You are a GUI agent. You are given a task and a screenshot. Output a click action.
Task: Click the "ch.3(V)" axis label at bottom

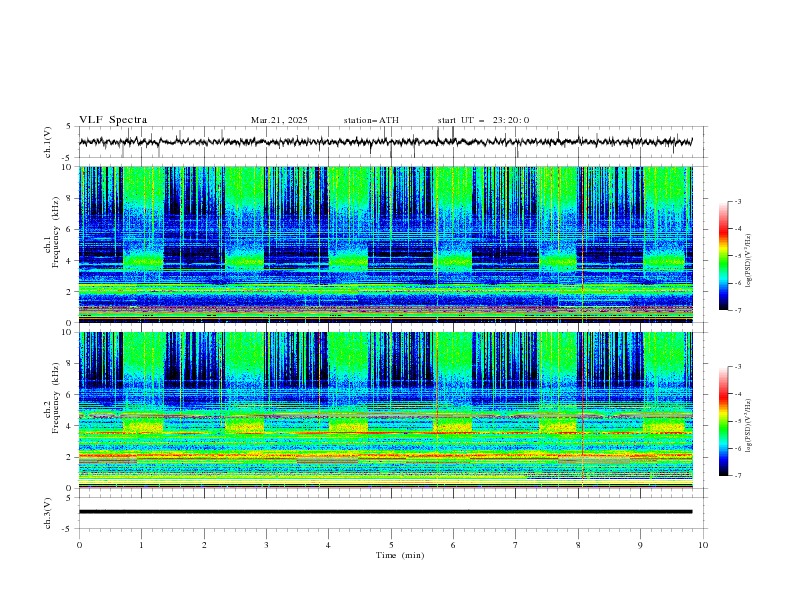(48, 513)
